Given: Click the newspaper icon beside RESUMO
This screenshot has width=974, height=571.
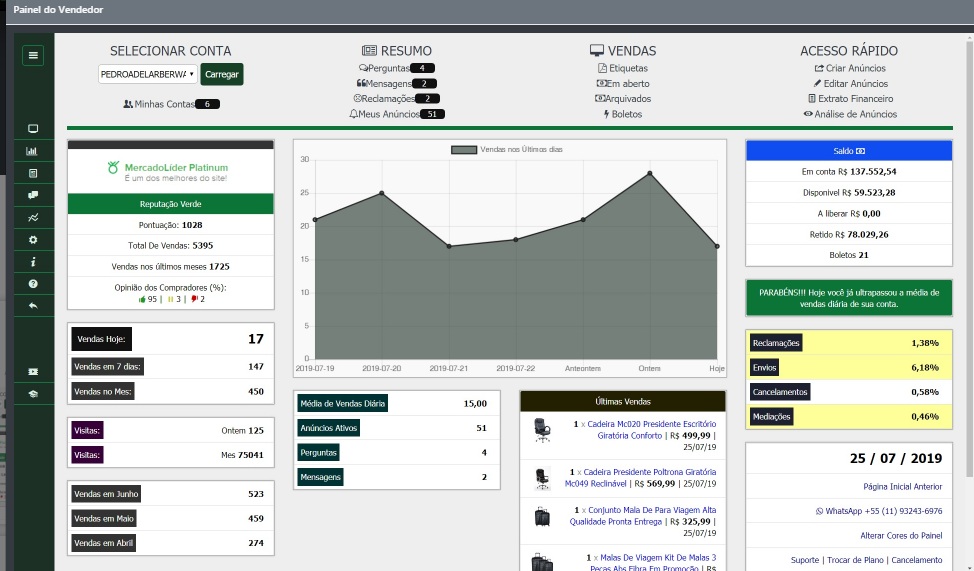Looking at the screenshot, I should click(x=369, y=50).
